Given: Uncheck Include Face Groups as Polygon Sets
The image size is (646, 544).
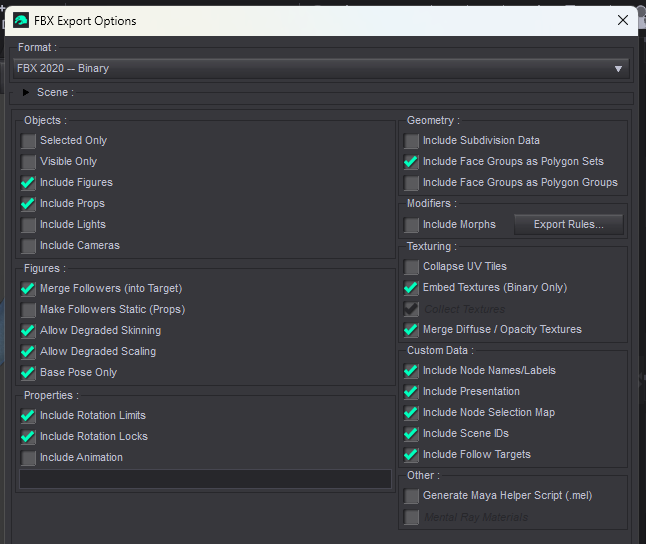Looking at the screenshot, I should [x=411, y=162].
